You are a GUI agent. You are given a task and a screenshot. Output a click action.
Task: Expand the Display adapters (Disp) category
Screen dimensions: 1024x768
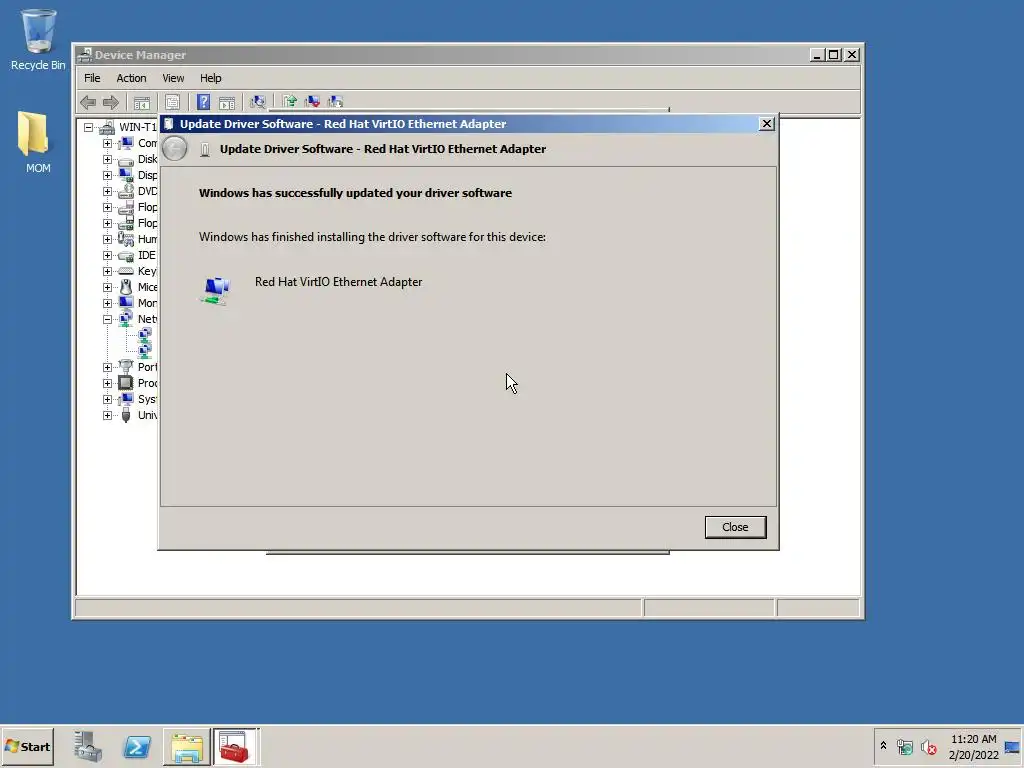tap(107, 175)
